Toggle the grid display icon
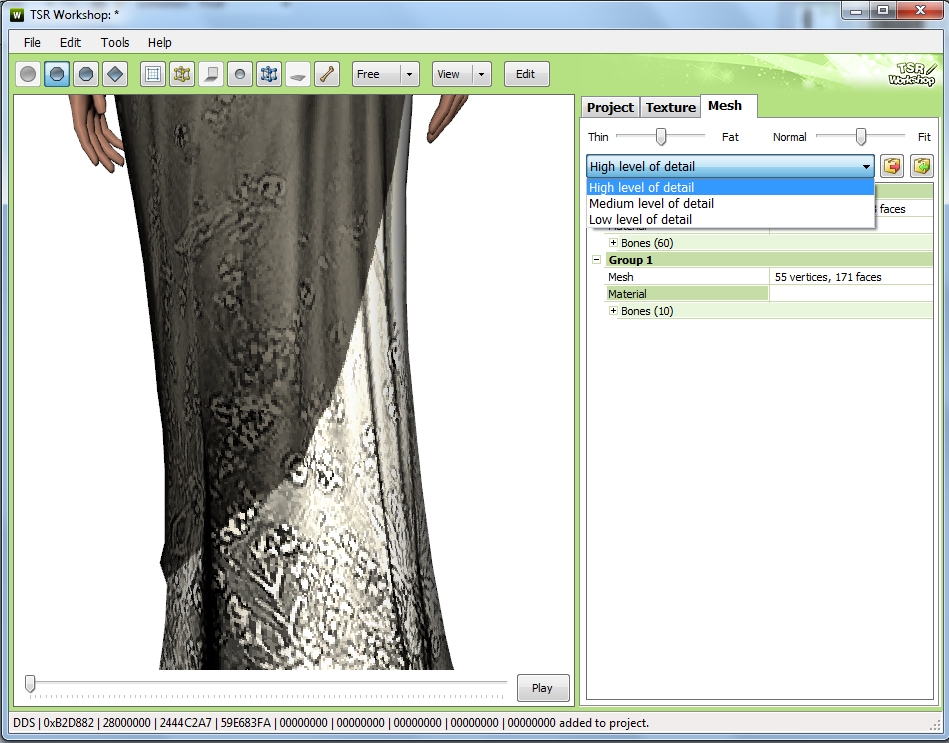Image resolution: width=949 pixels, height=743 pixels. pos(152,74)
